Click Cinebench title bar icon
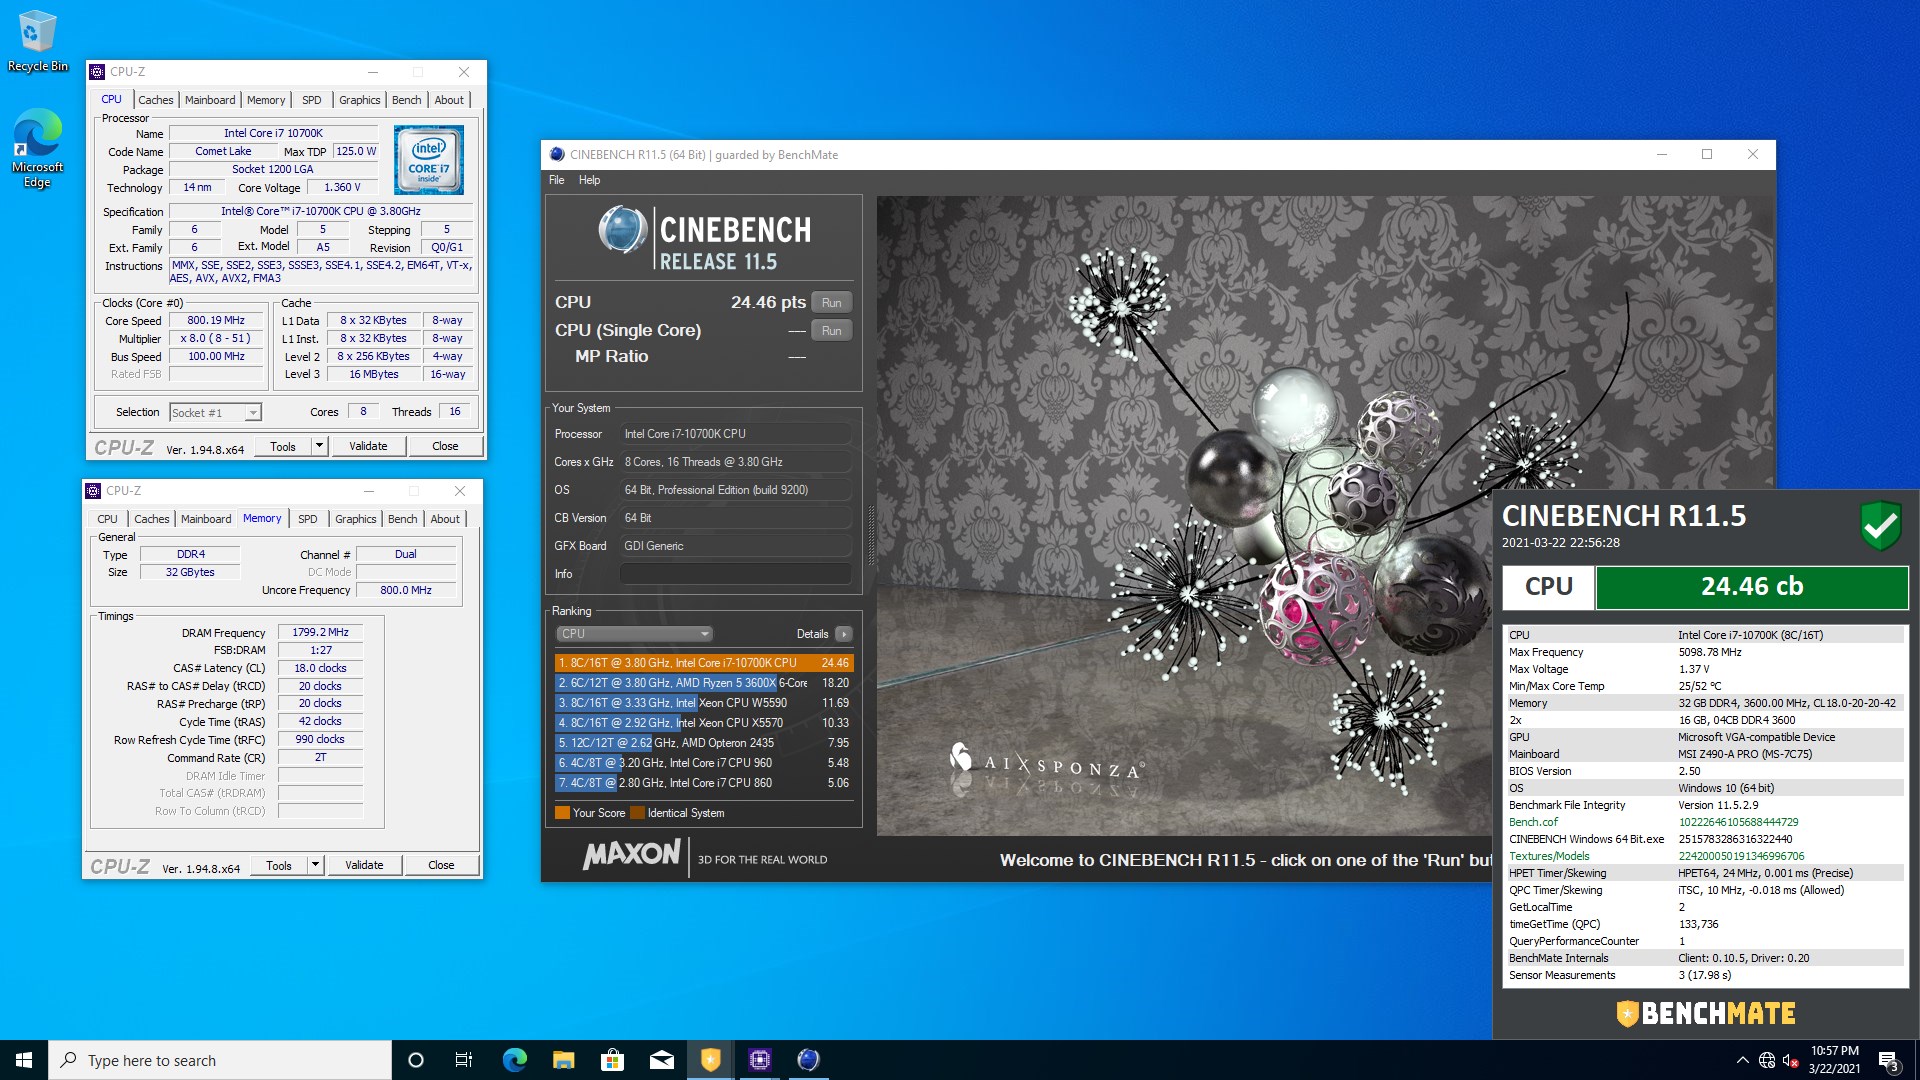 click(x=557, y=155)
